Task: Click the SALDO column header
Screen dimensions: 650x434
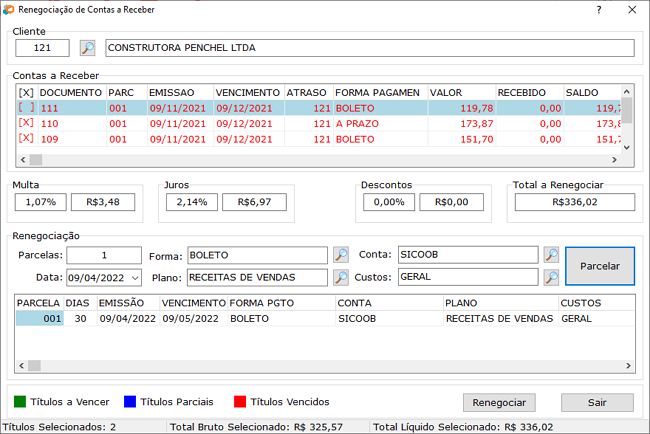Action: pyautogui.click(x=592, y=92)
